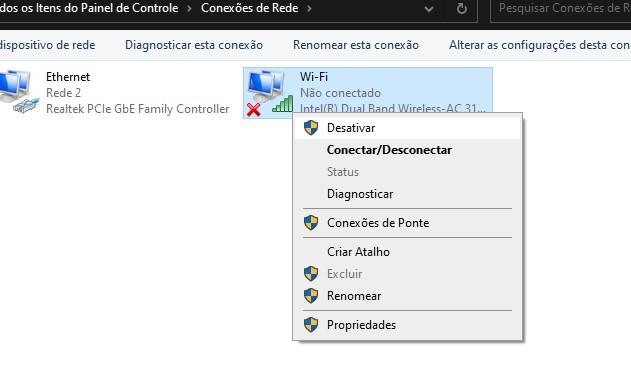Click the shield icon beside Conexões de Ponte
This screenshot has width=631, height=371.
[x=311, y=223]
